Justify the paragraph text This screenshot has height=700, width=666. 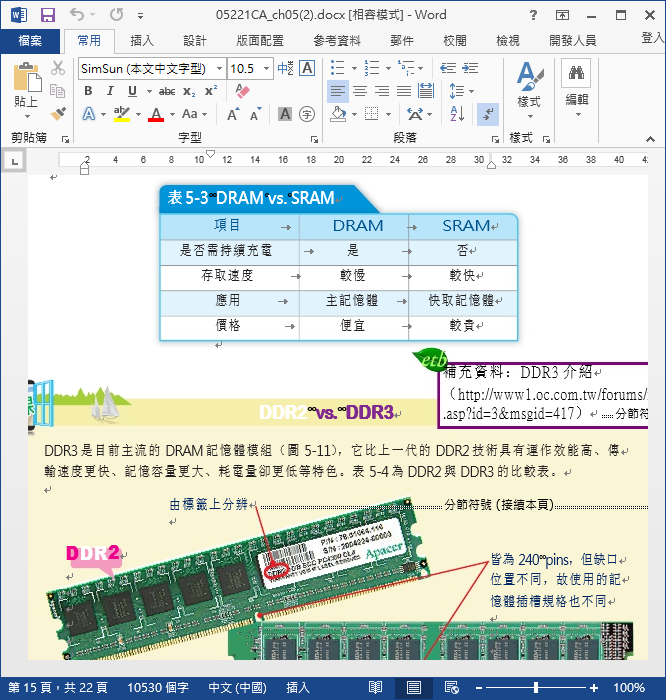click(404, 91)
